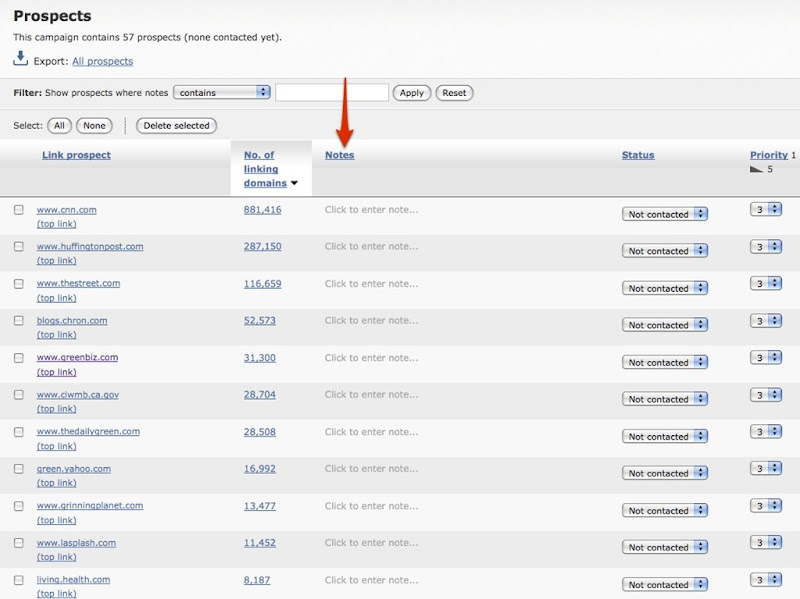Open status dropdown for green.yahoo.com

pyautogui.click(x=665, y=473)
